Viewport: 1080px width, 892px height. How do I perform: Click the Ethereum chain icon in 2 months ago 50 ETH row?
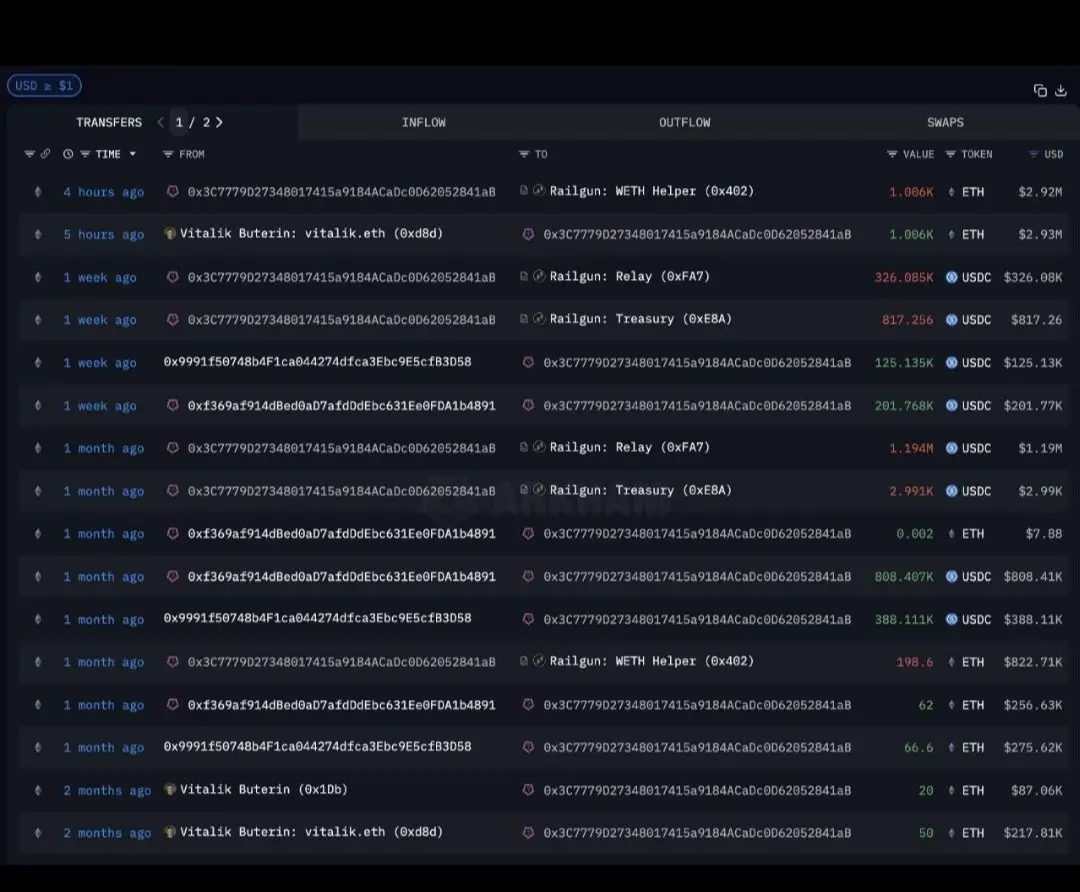(38, 833)
